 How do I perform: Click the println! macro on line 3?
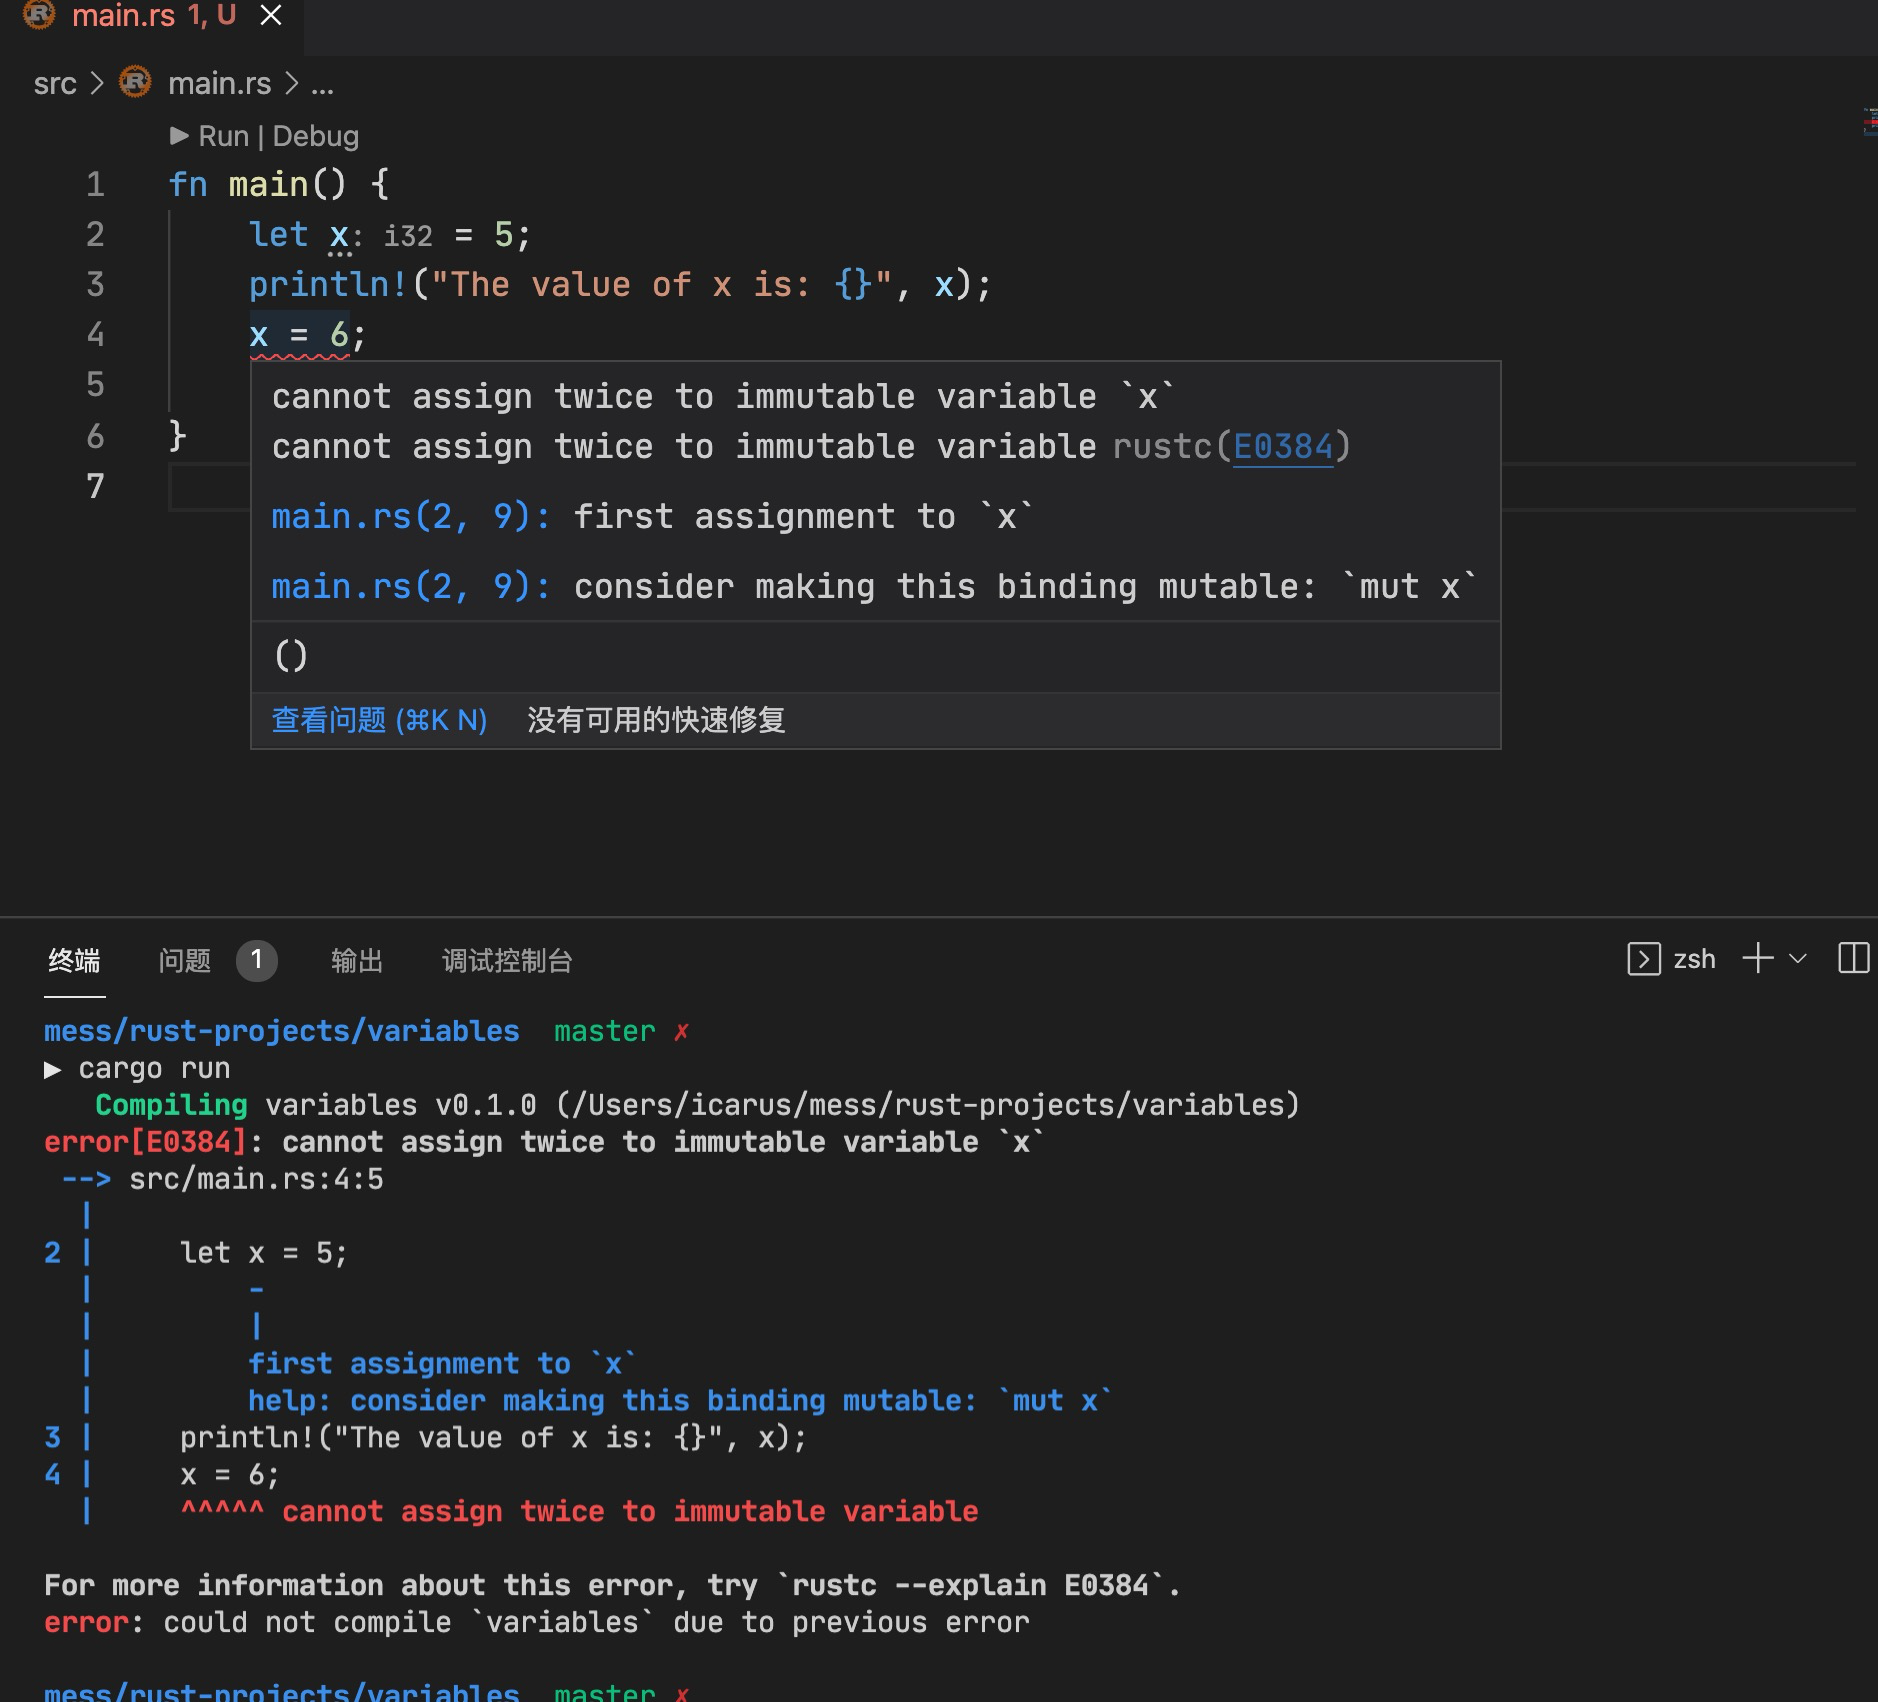328,285
